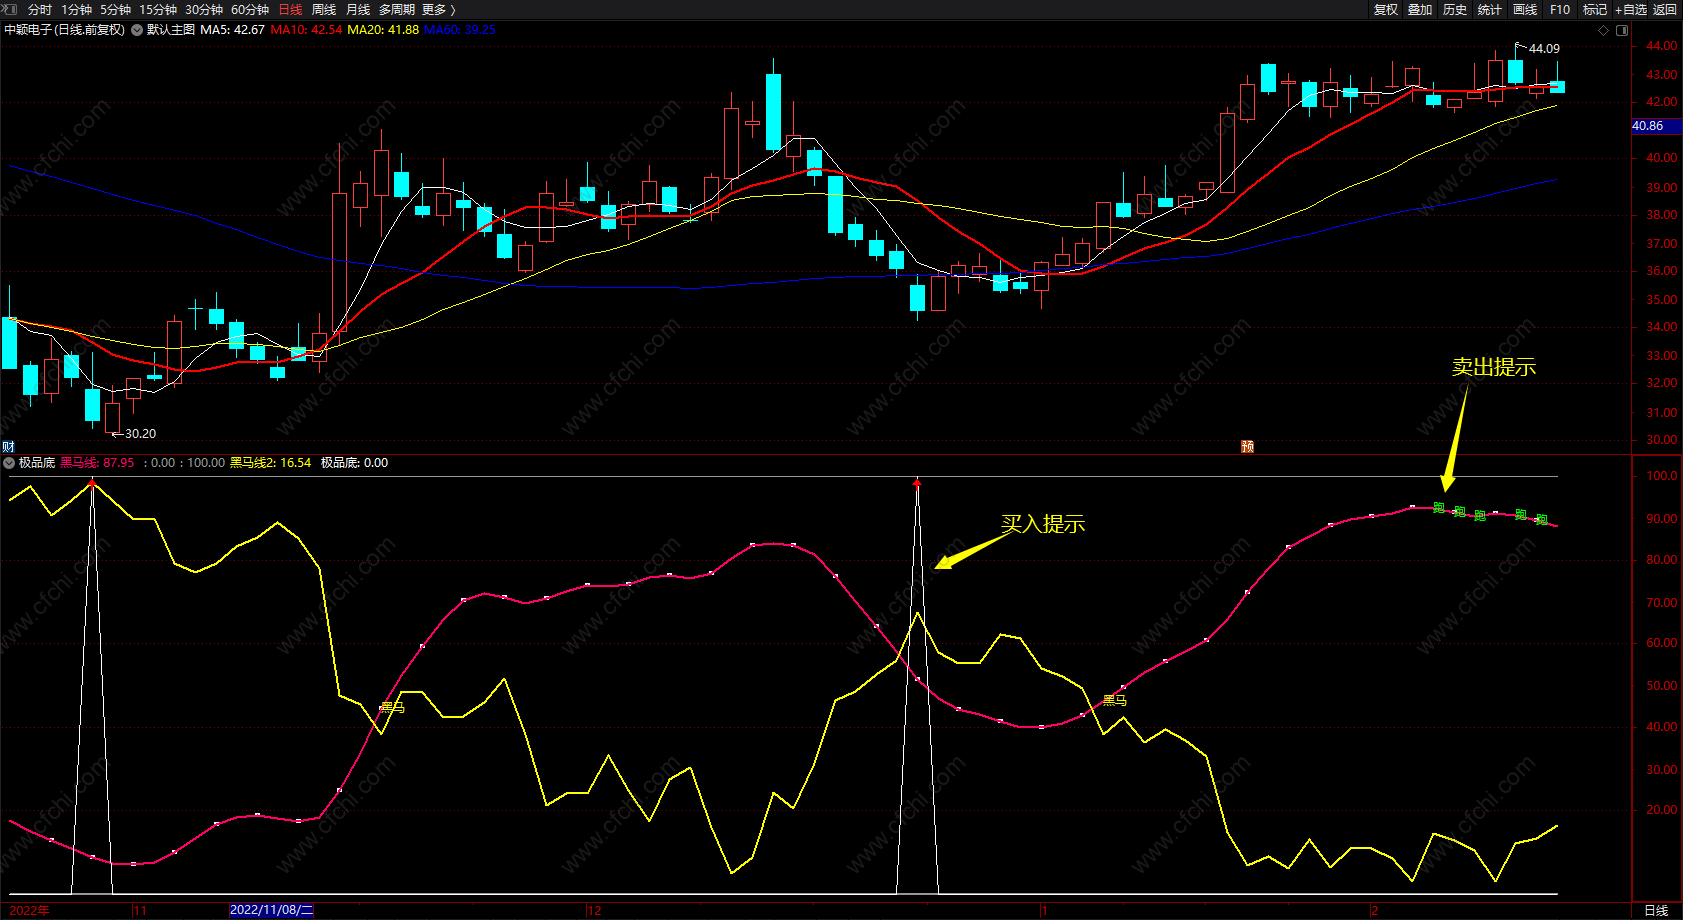Click the 30.20 low price label
The height and width of the screenshot is (920, 1683).
pos(140,434)
